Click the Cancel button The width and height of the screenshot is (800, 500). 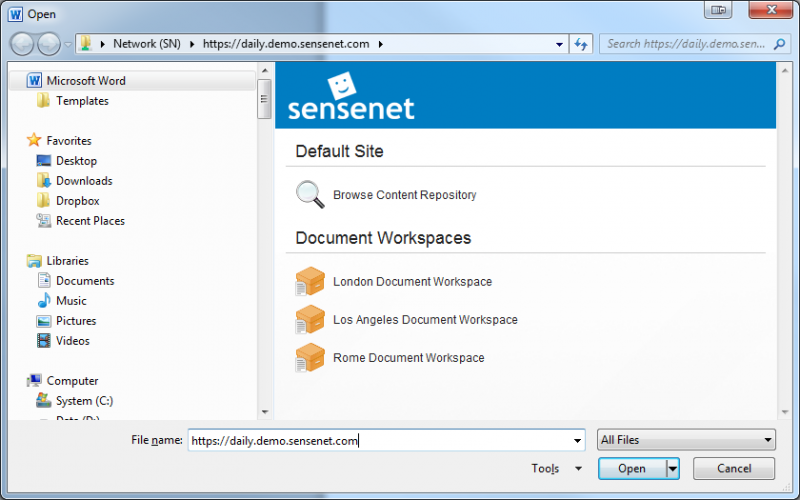pyautogui.click(x=734, y=468)
